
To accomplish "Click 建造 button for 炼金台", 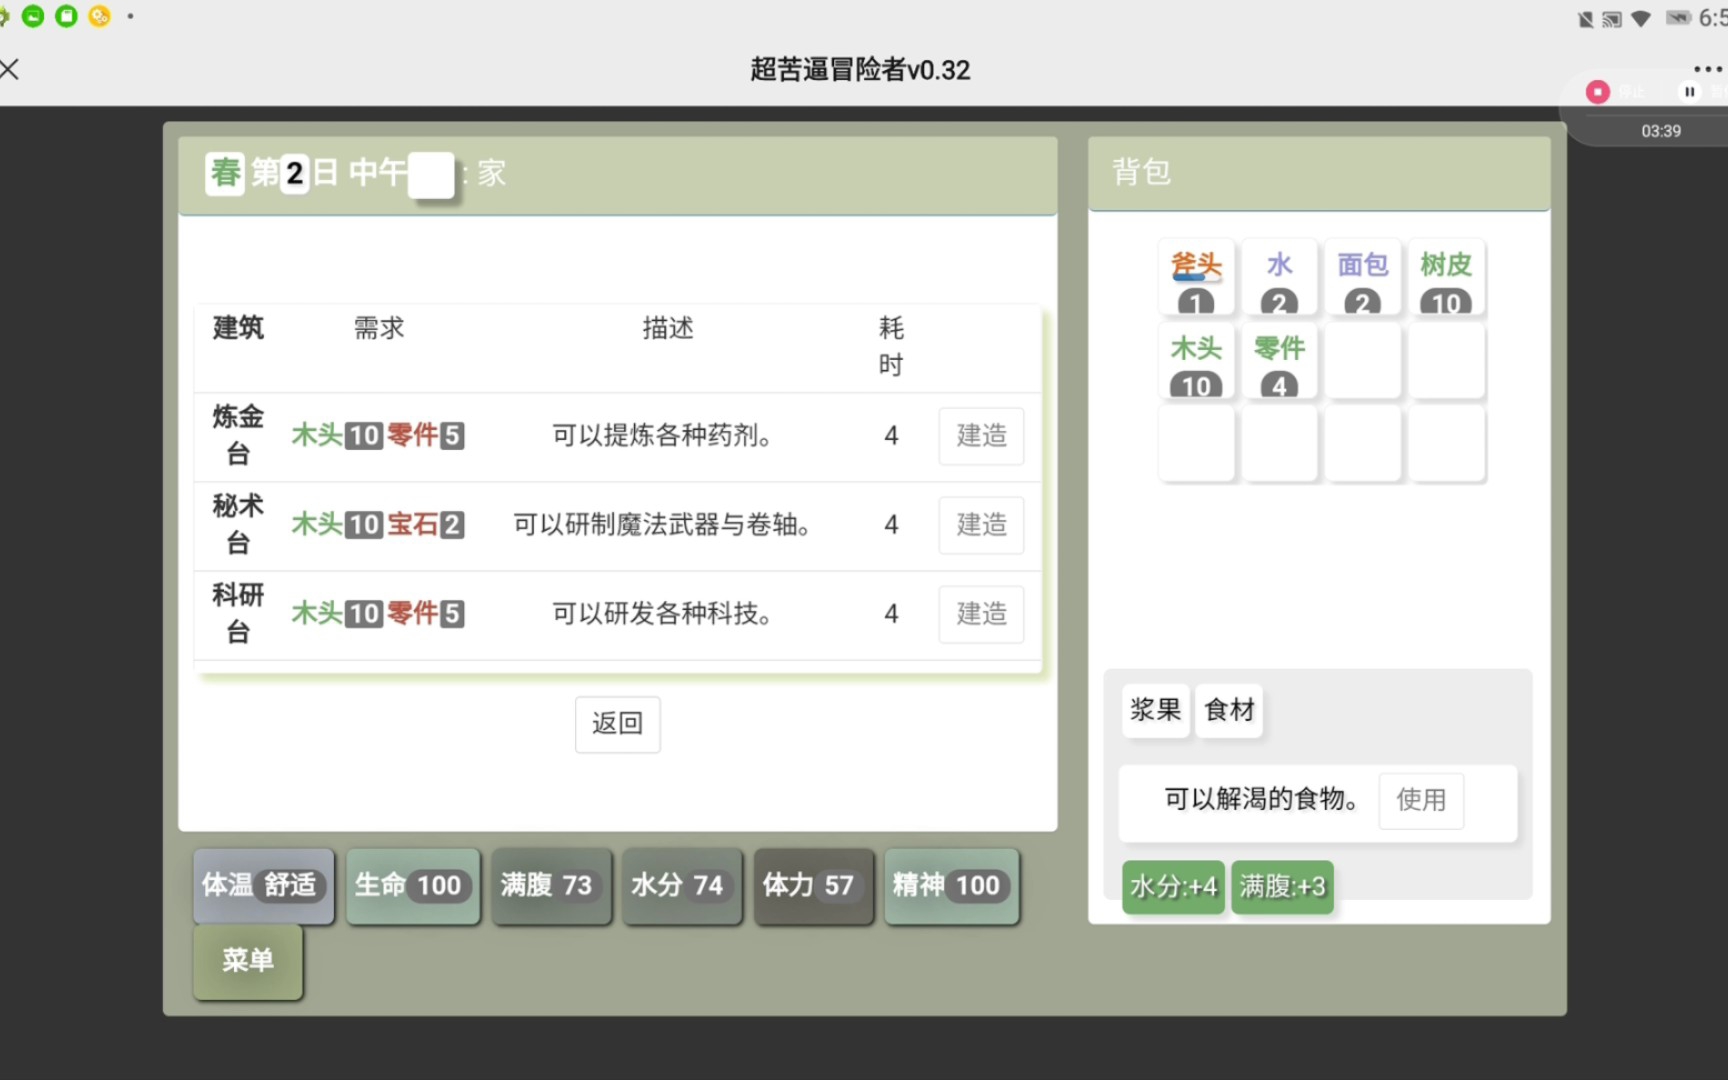I will coord(981,436).
